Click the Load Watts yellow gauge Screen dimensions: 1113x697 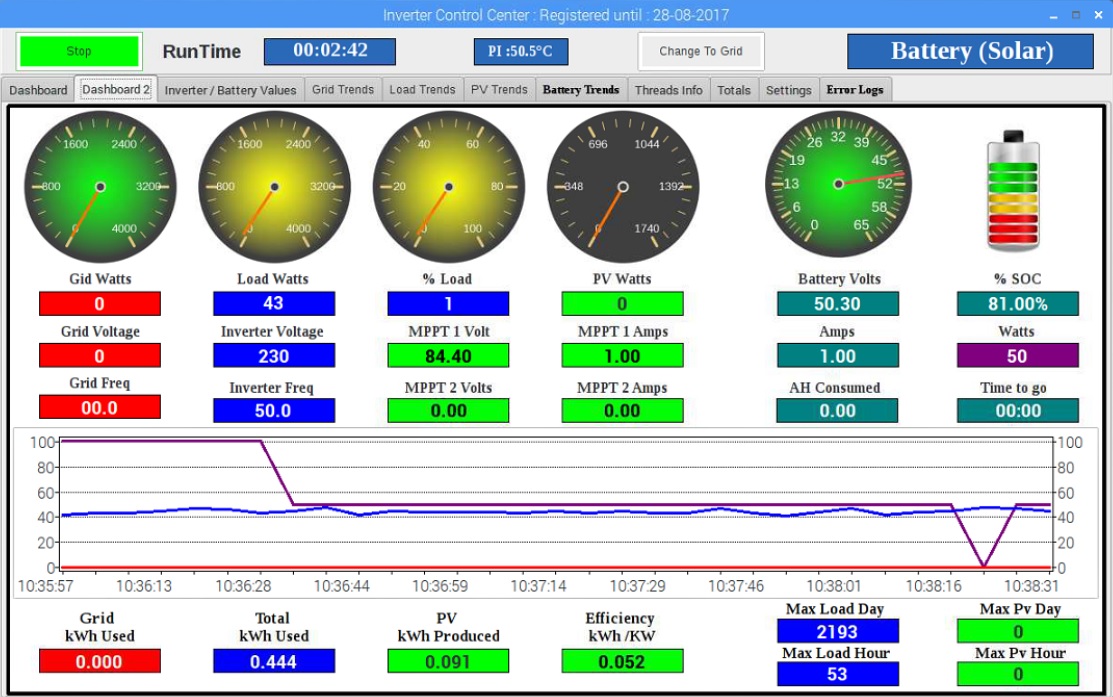(x=274, y=187)
